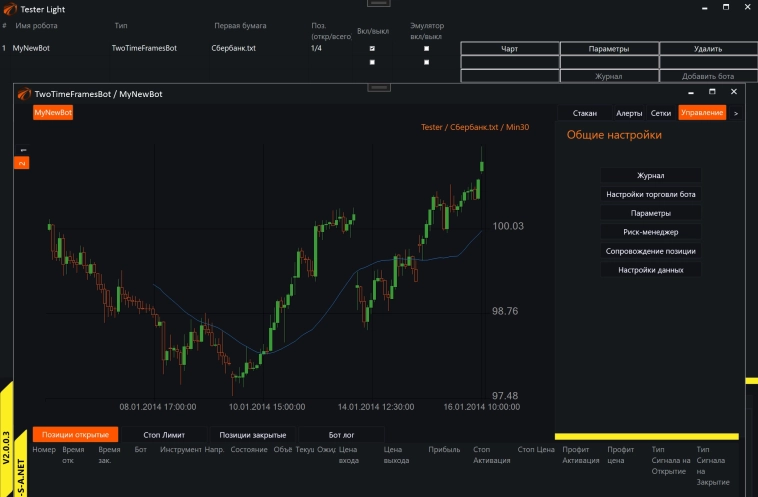Toggle the Вкл/выкл checkbox for MyNewBot
The image size is (758, 497).
(x=372, y=48)
